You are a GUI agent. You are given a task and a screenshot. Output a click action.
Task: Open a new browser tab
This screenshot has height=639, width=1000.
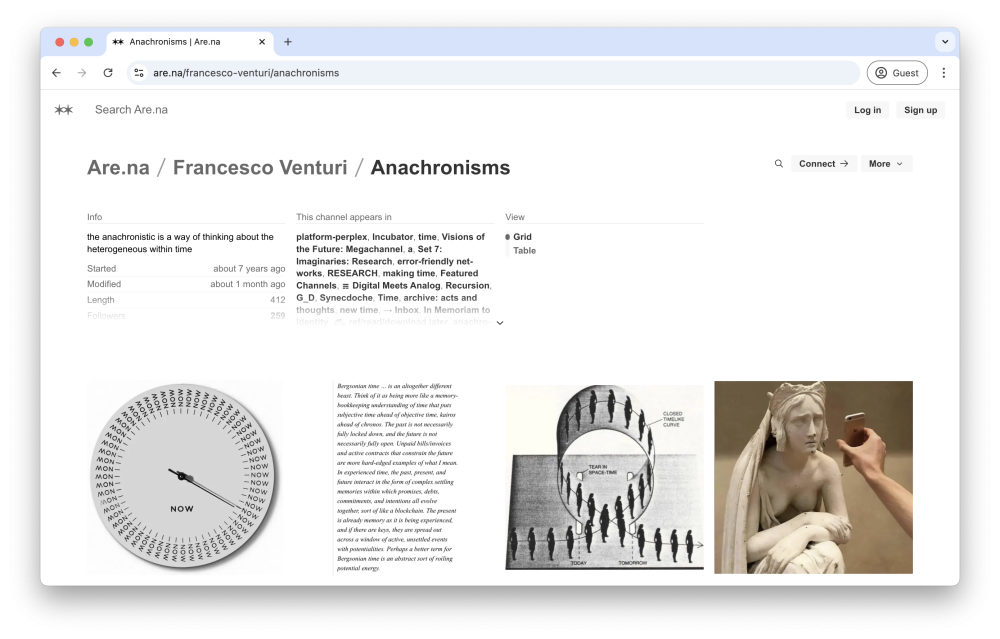(x=288, y=42)
